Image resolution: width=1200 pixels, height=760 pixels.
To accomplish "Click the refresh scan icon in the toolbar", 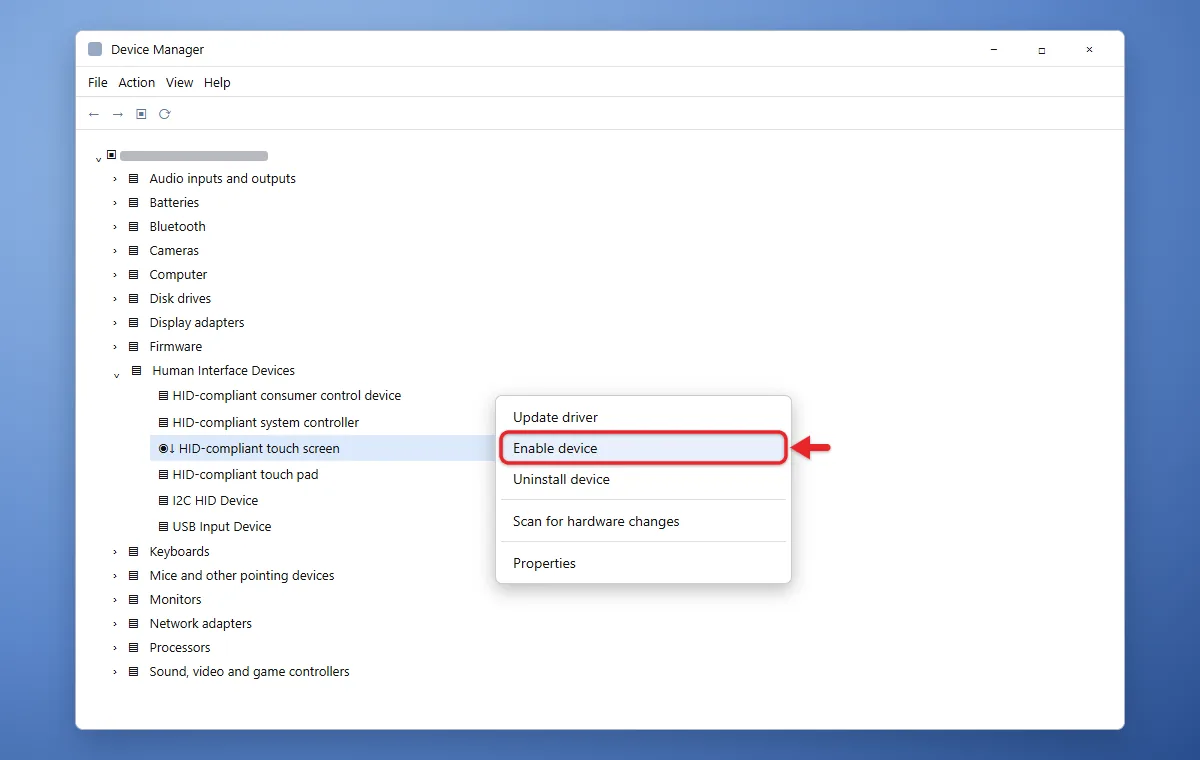I will point(165,114).
